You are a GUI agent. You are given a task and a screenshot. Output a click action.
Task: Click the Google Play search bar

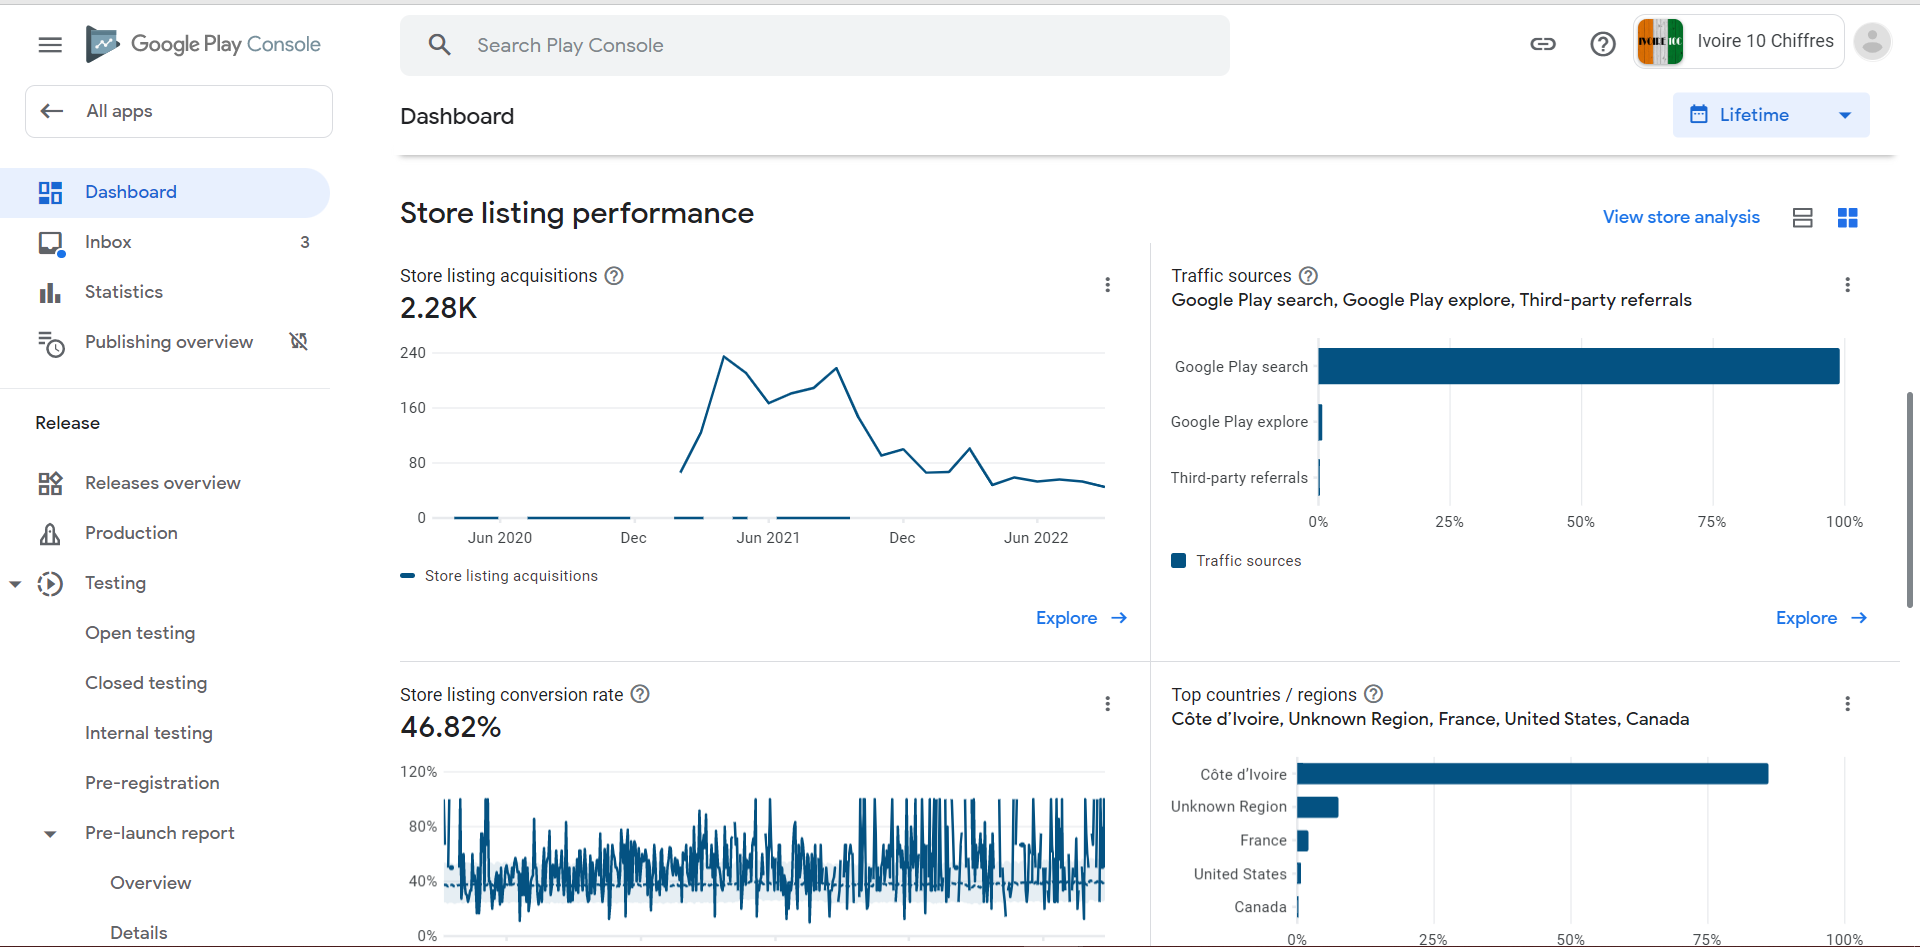point(1579,366)
